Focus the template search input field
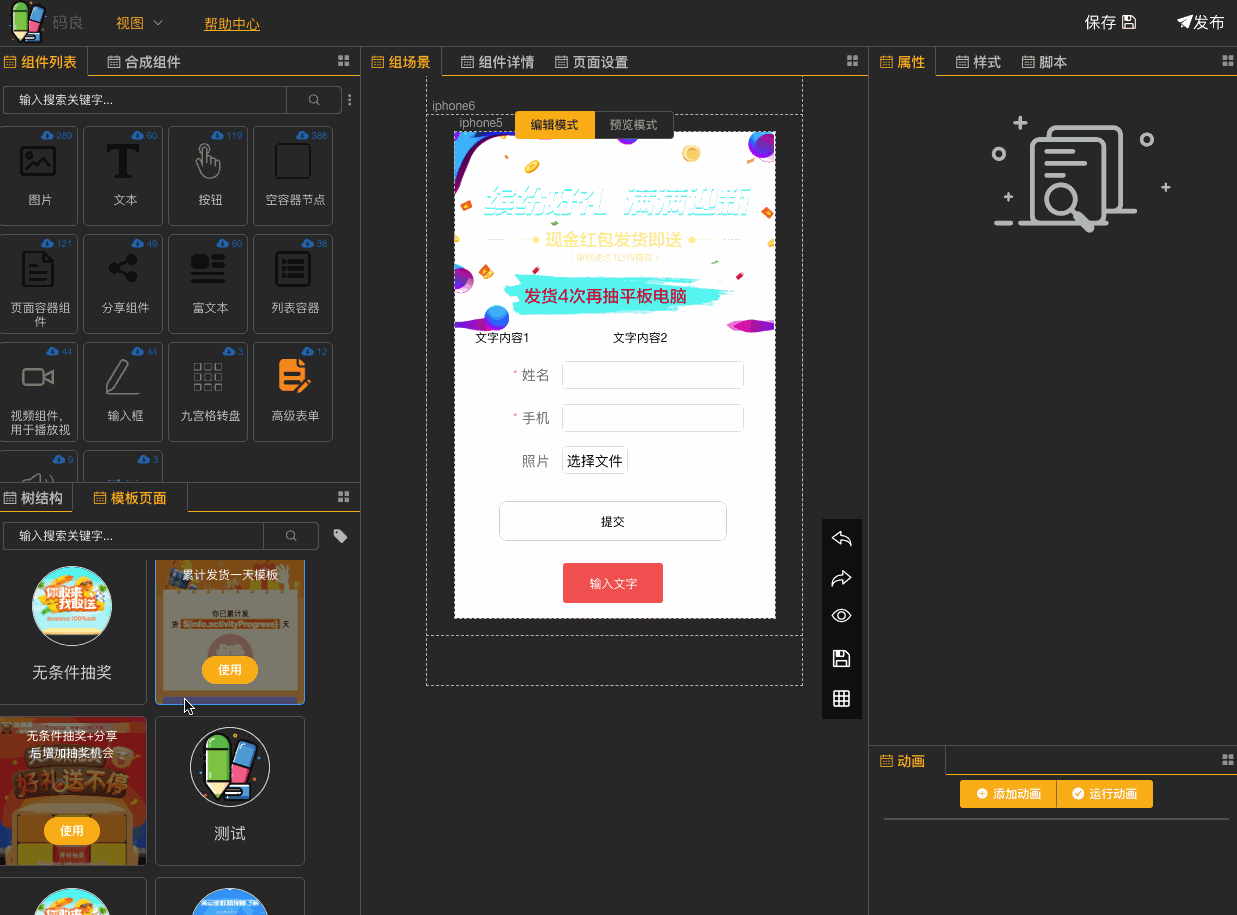Viewport: 1237px width, 915px height. point(134,536)
